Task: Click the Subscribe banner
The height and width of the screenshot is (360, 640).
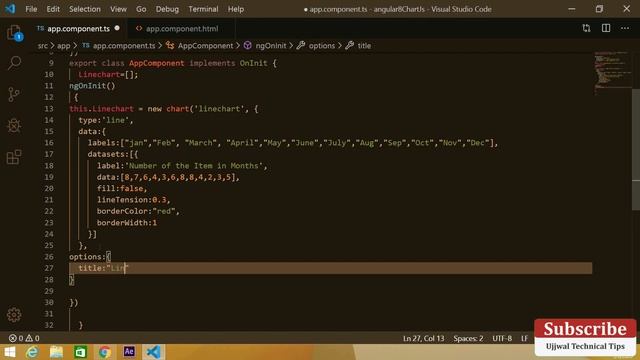Action: [x=585, y=337]
